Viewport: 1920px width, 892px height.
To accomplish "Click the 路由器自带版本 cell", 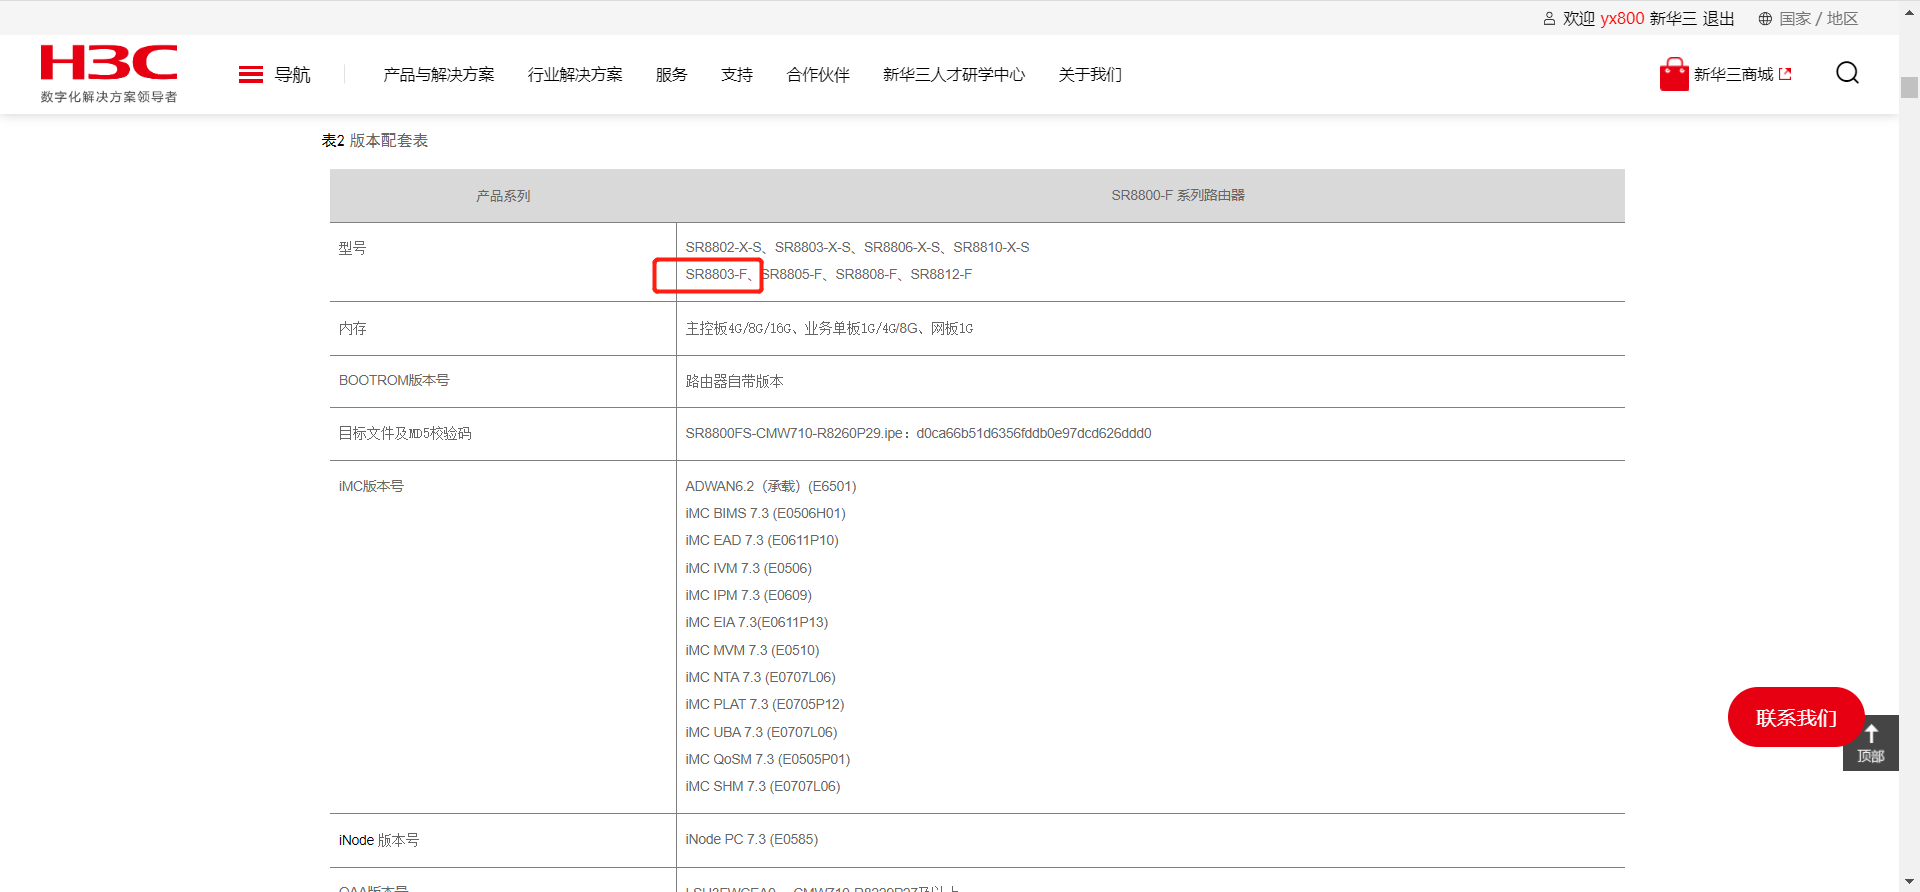I will tap(734, 381).
